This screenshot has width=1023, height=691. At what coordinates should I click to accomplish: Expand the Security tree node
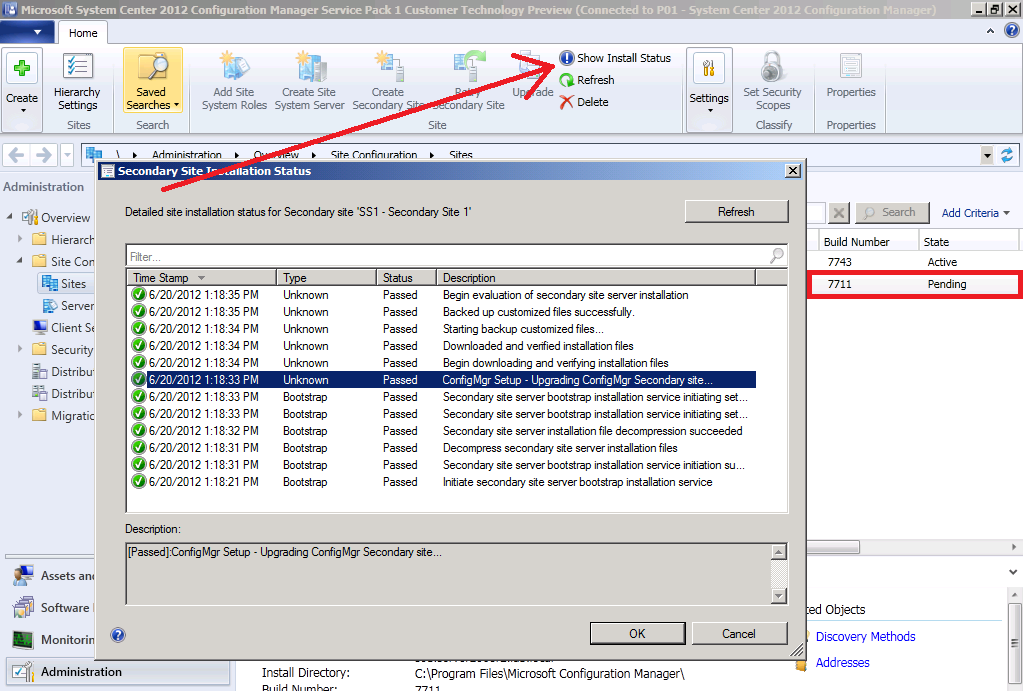[20, 349]
